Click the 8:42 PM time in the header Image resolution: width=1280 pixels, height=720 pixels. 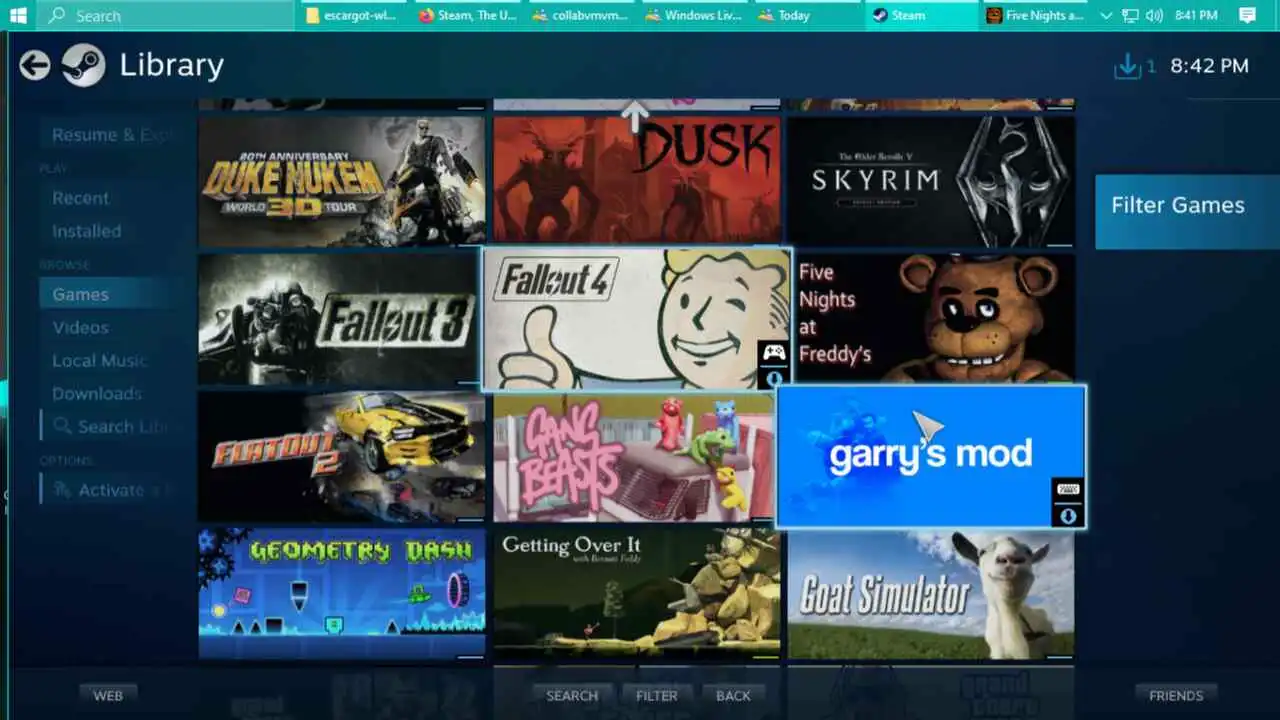[x=1209, y=66]
